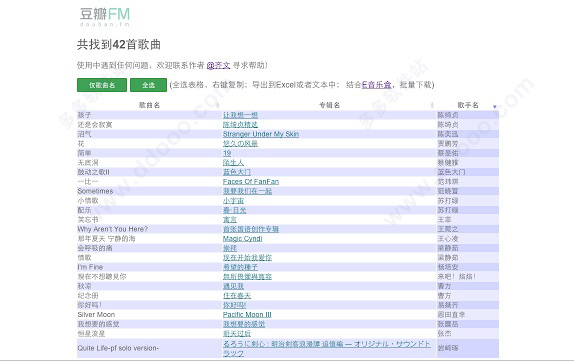Open album Stranger Under My Skin
This screenshot has width=574, height=361.
[261, 134]
